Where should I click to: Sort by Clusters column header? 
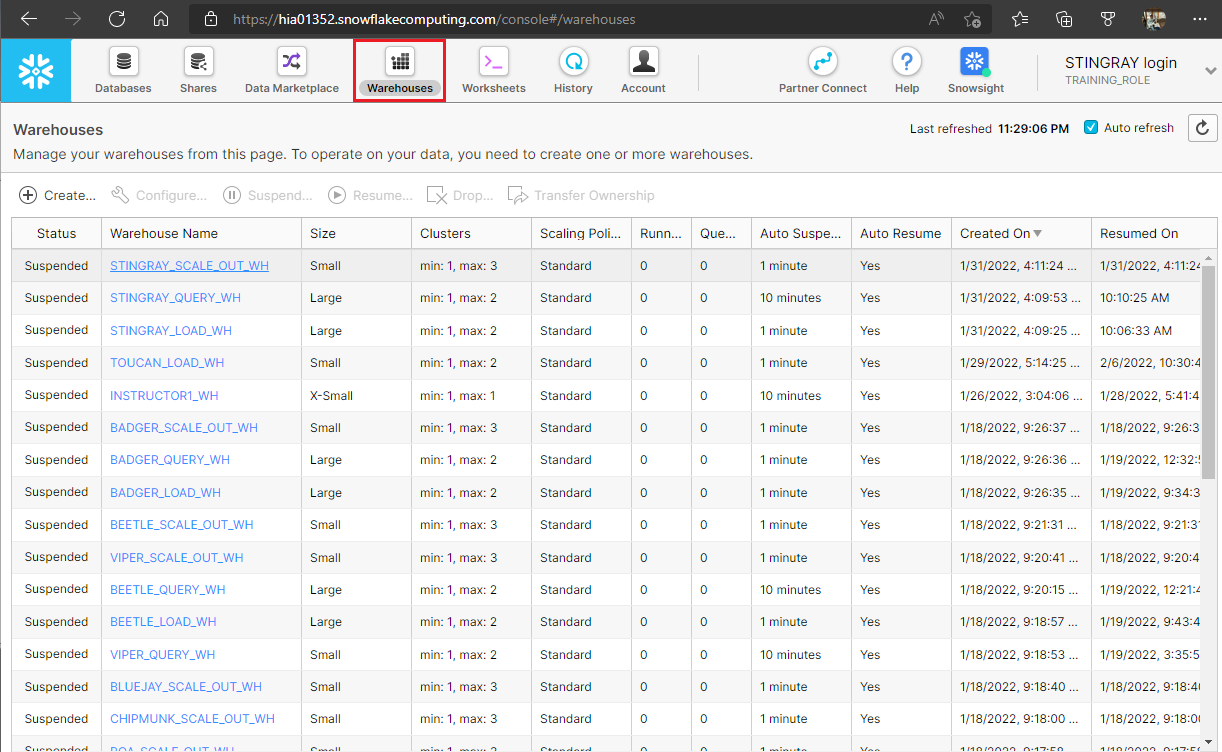(471, 233)
